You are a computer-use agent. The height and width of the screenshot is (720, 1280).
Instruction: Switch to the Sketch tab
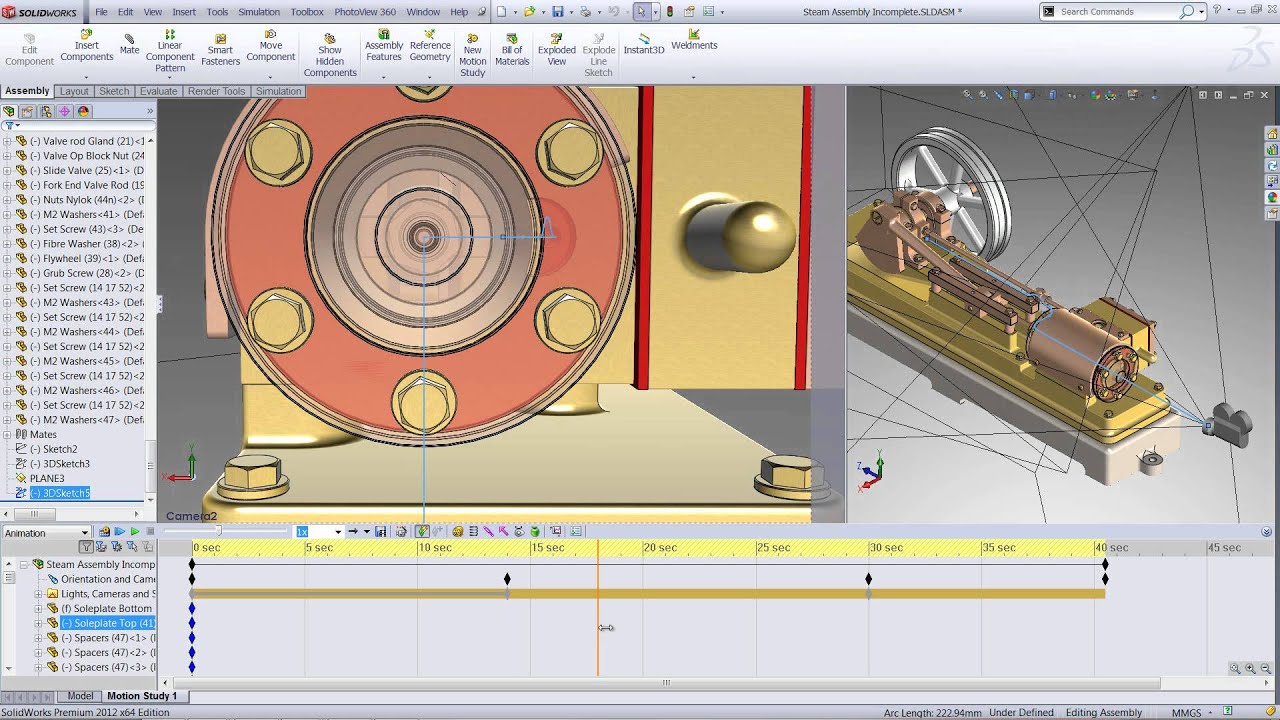[x=114, y=91]
